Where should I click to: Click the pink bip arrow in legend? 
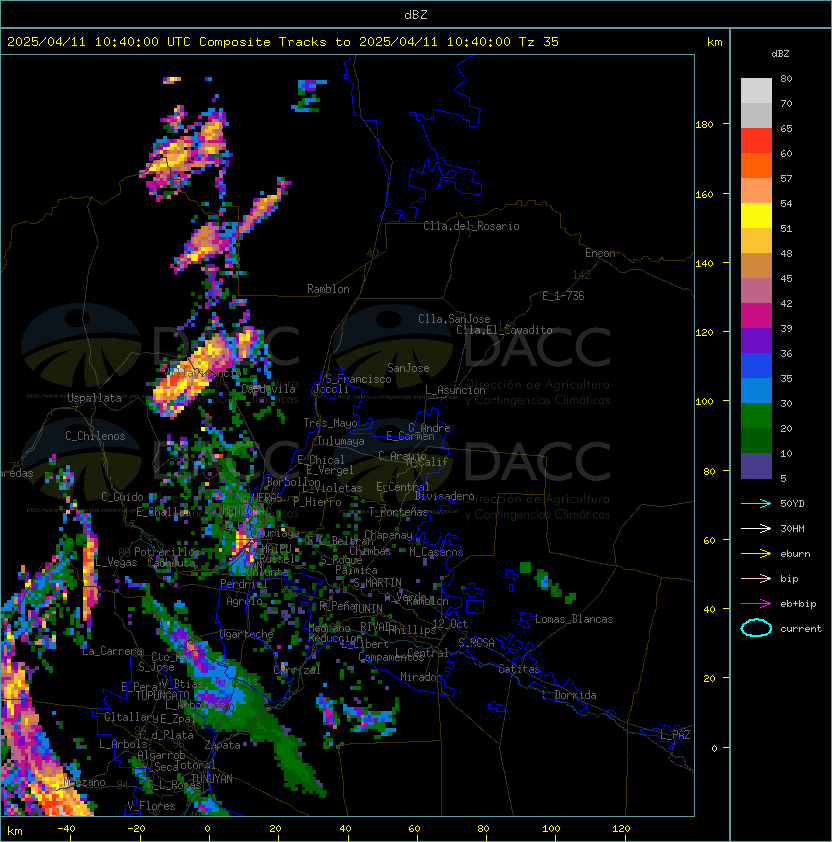click(x=756, y=579)
